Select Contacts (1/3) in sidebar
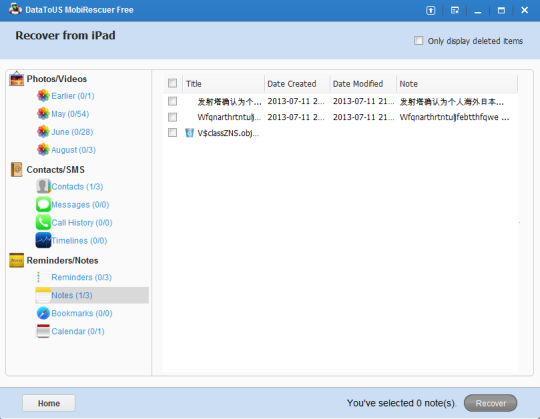This screenshot has width=540, height=419. coord(77,186)
